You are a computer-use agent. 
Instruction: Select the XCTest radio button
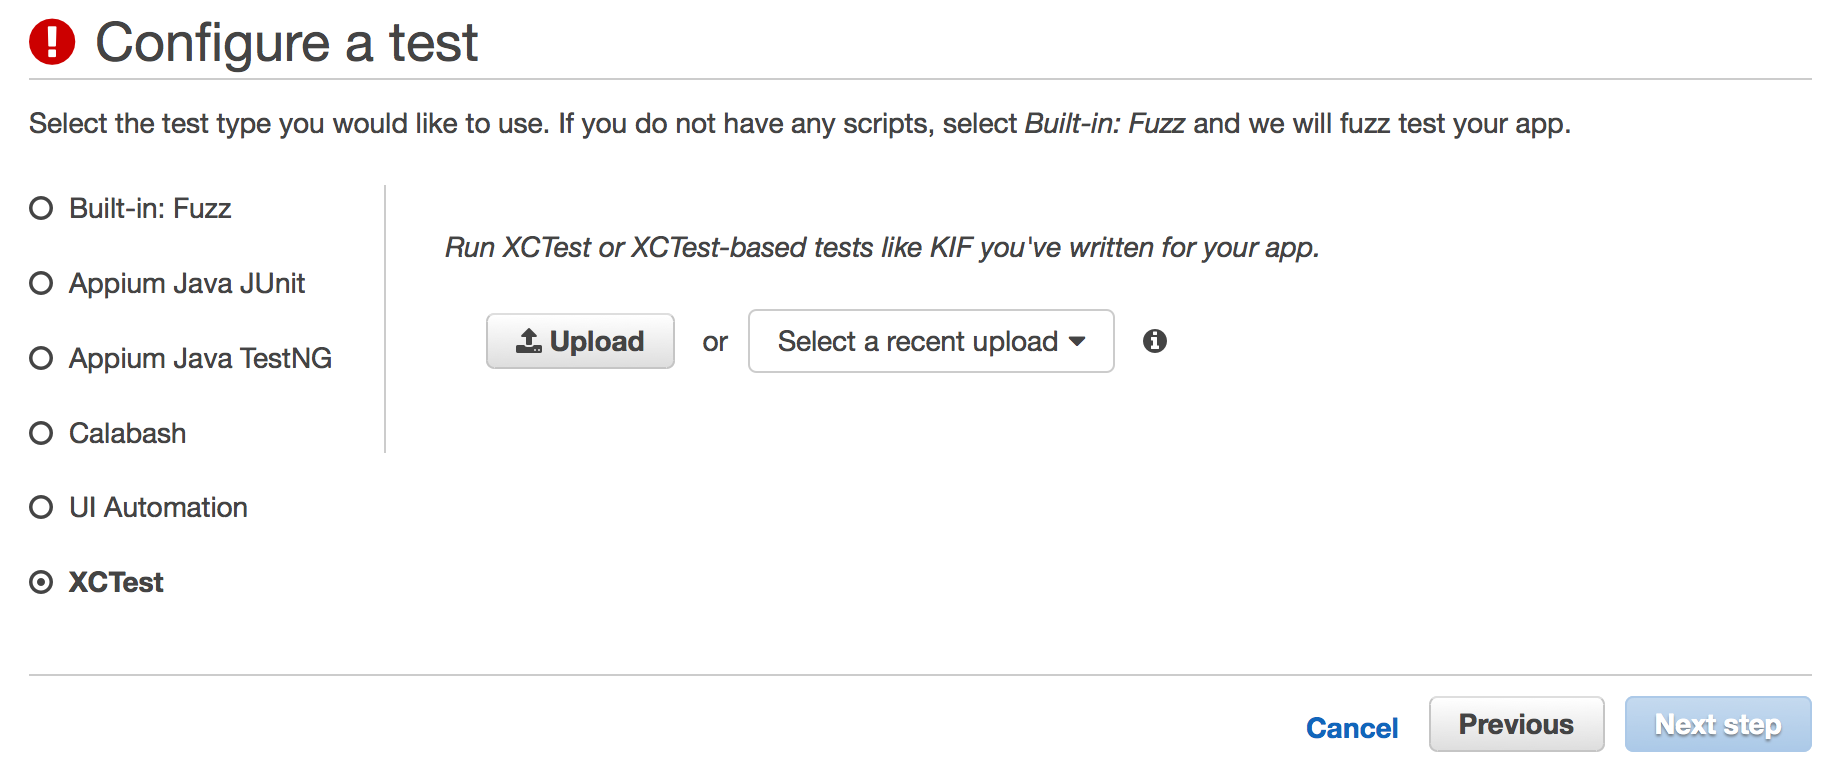click(x=41, y=582)
